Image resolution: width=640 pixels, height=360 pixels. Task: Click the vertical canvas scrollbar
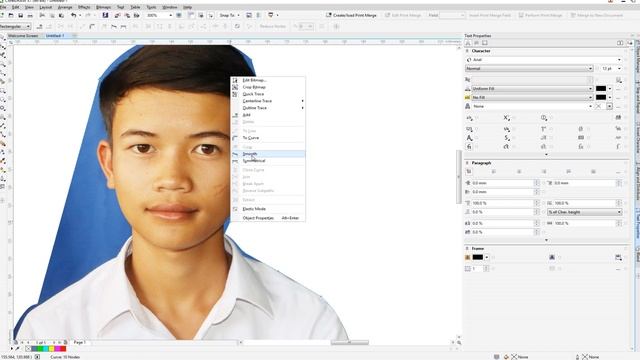[459, 177]
